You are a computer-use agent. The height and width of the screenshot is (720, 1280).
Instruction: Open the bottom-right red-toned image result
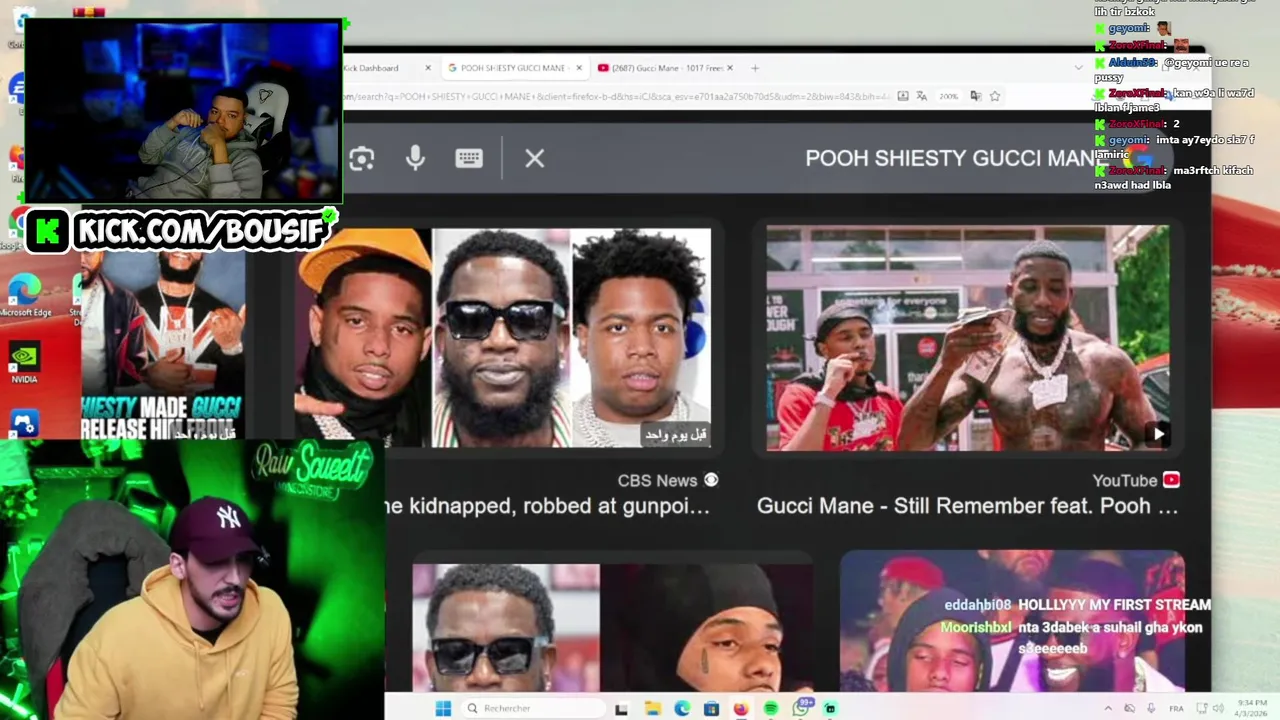coord(1012,620)
